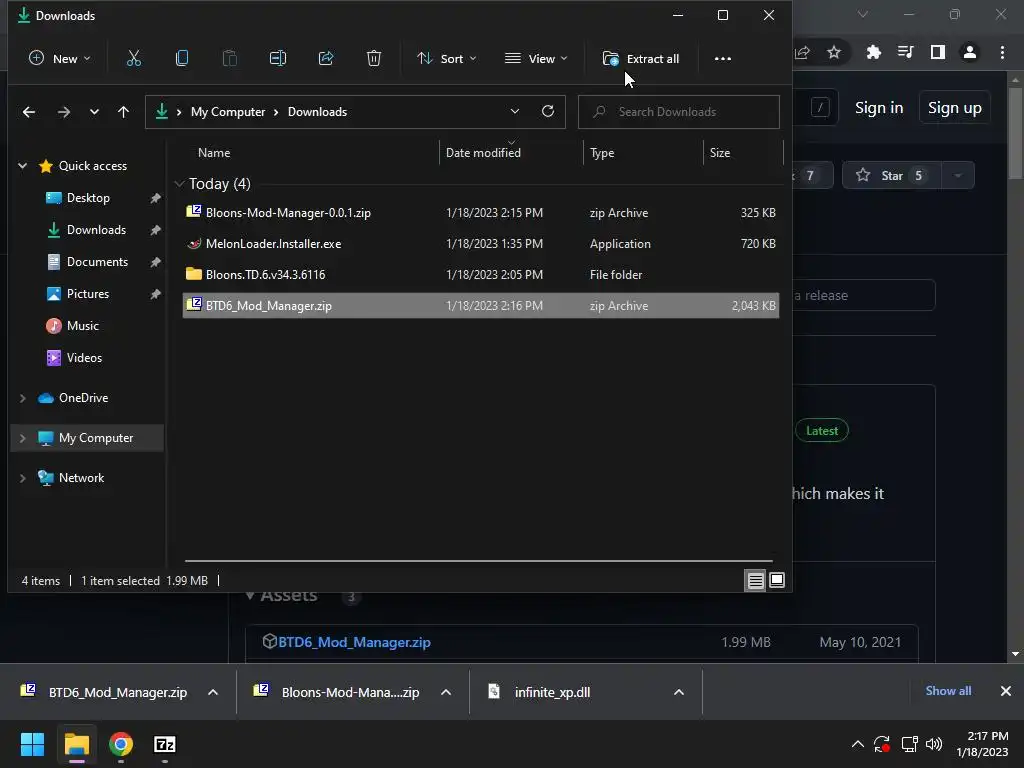Go forward with the right arrow
1024x768 pixels.
[x=63, y=112]
